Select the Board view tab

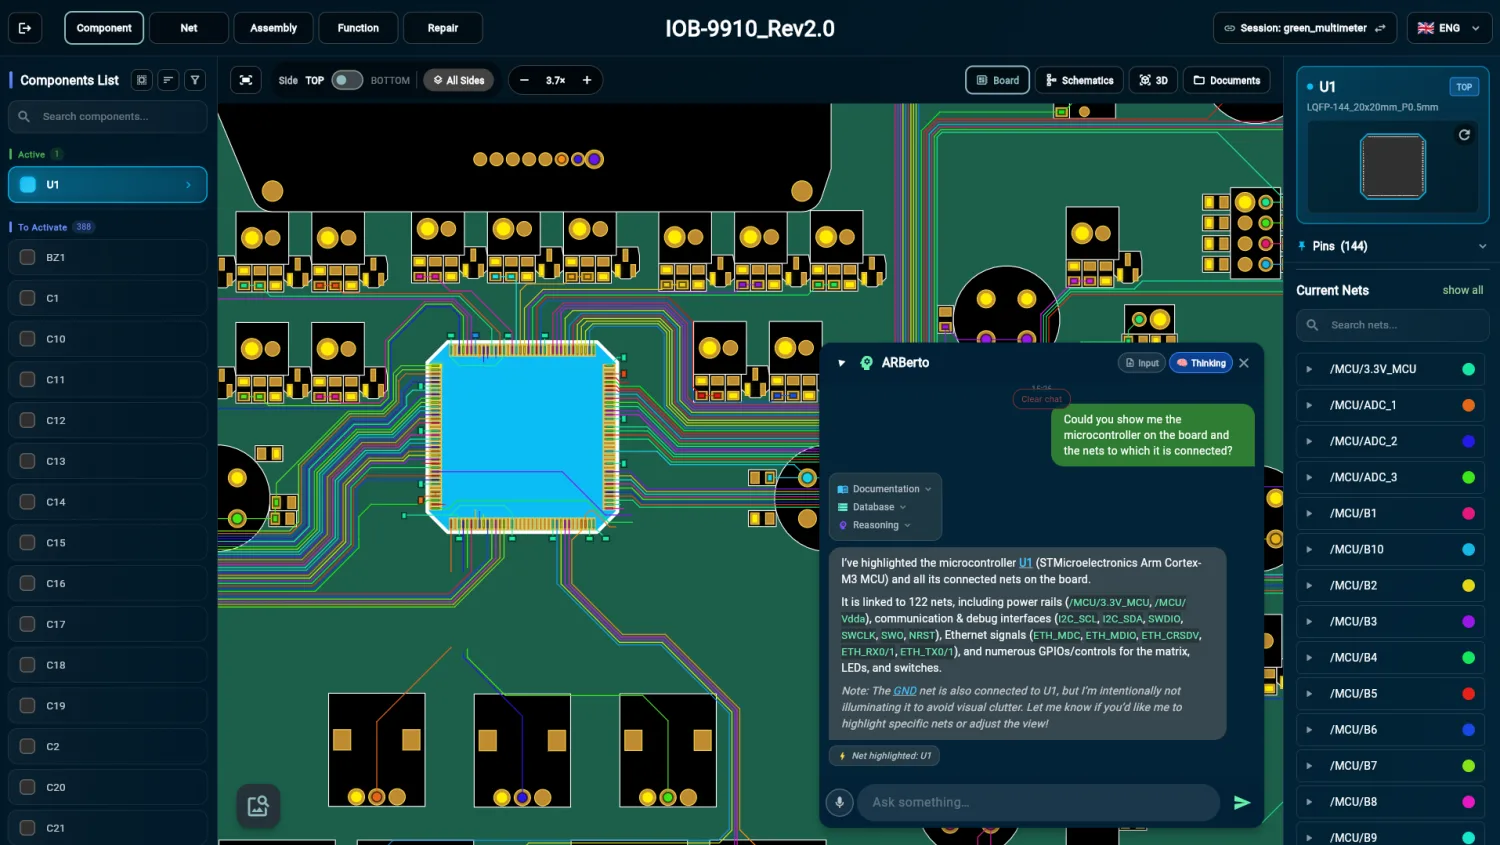point(997,80)
